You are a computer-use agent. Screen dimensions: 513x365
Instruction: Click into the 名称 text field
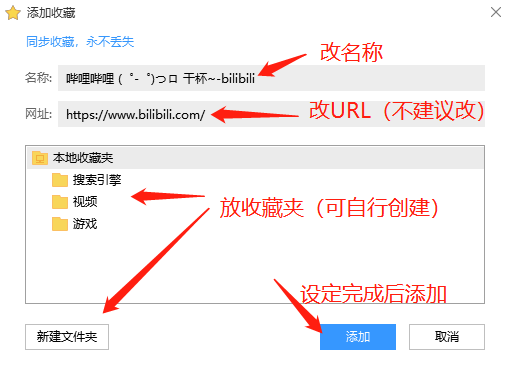coord(271,78)
